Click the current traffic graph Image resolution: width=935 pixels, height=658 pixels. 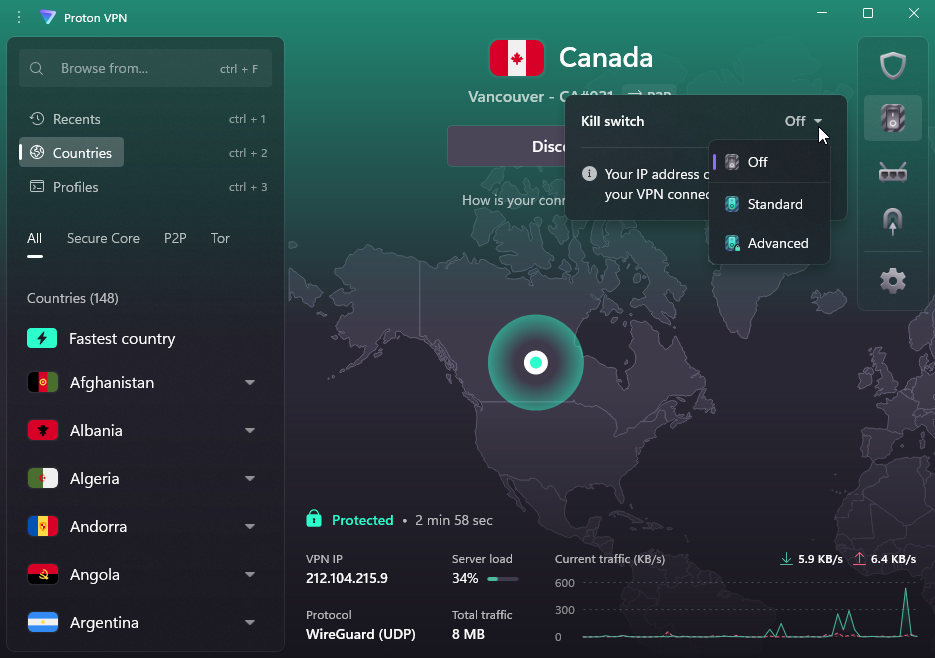coord(750,610)
